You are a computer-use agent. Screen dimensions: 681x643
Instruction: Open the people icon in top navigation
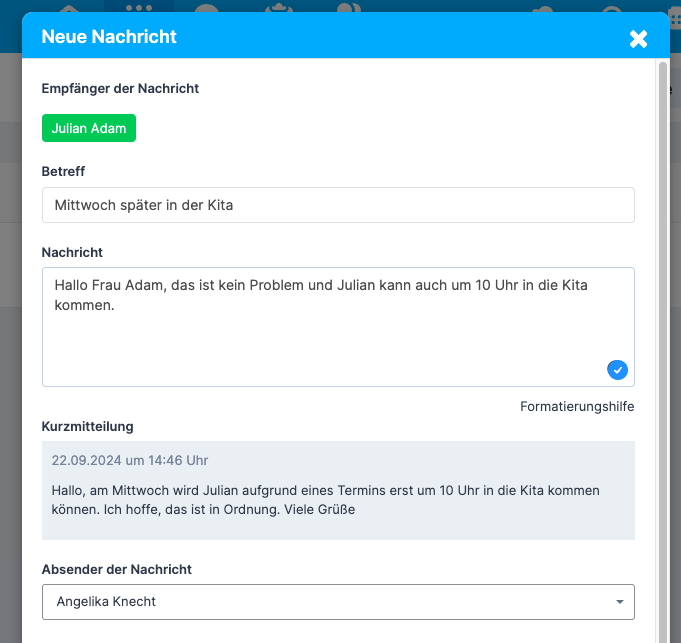[349, 7]
